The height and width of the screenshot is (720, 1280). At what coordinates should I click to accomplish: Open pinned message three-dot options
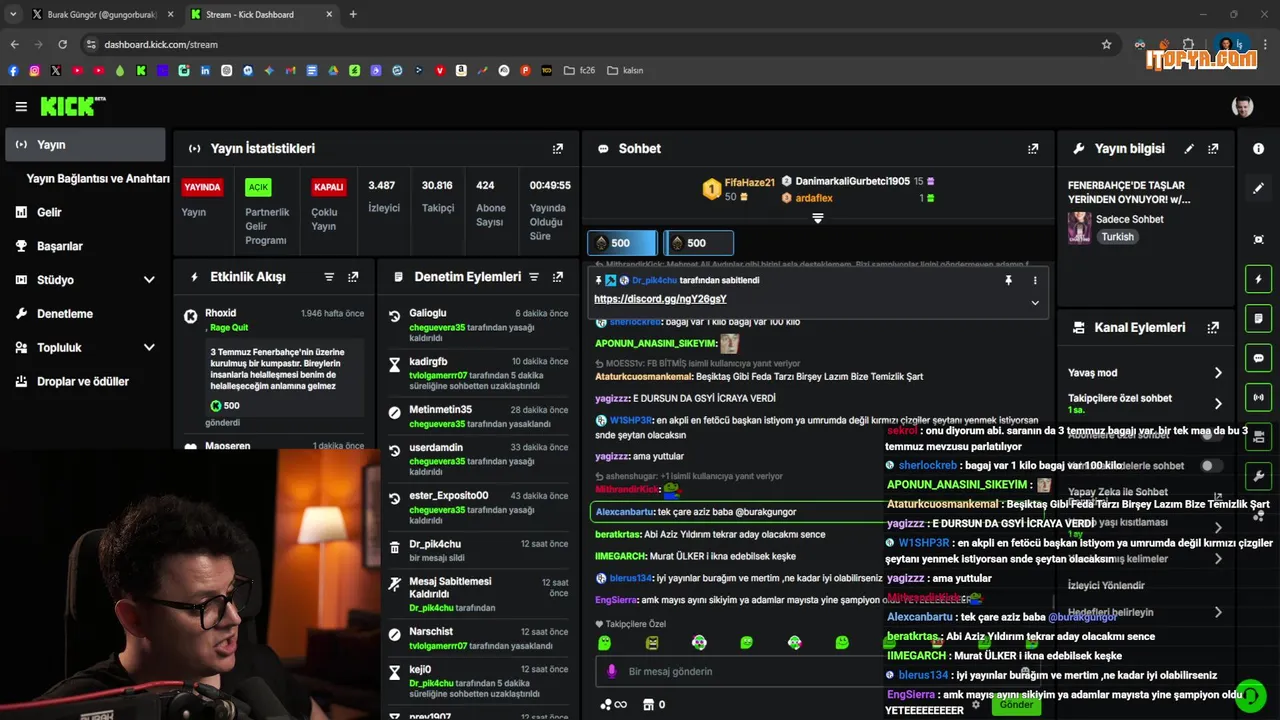(1035, 281)
